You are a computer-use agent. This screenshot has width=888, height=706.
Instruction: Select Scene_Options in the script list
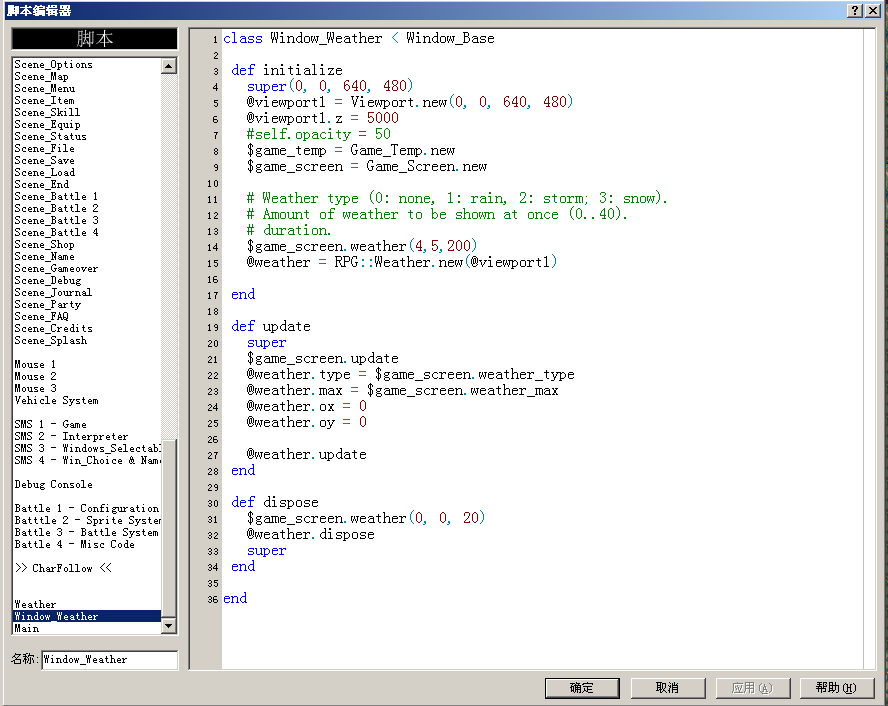[53, 65]
